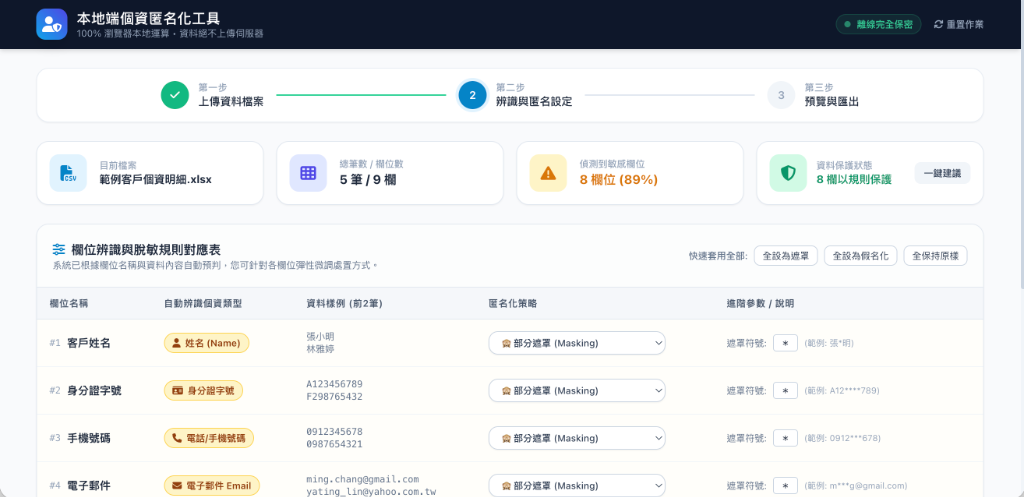Click the 姓名 (Name) type tag

pos(206,343)
